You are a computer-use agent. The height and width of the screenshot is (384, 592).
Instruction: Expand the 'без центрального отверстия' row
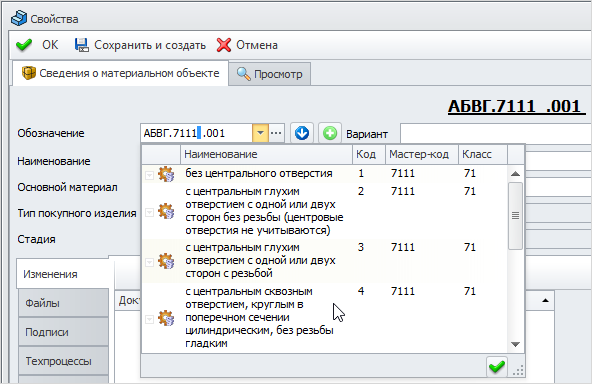click(150, 175)
